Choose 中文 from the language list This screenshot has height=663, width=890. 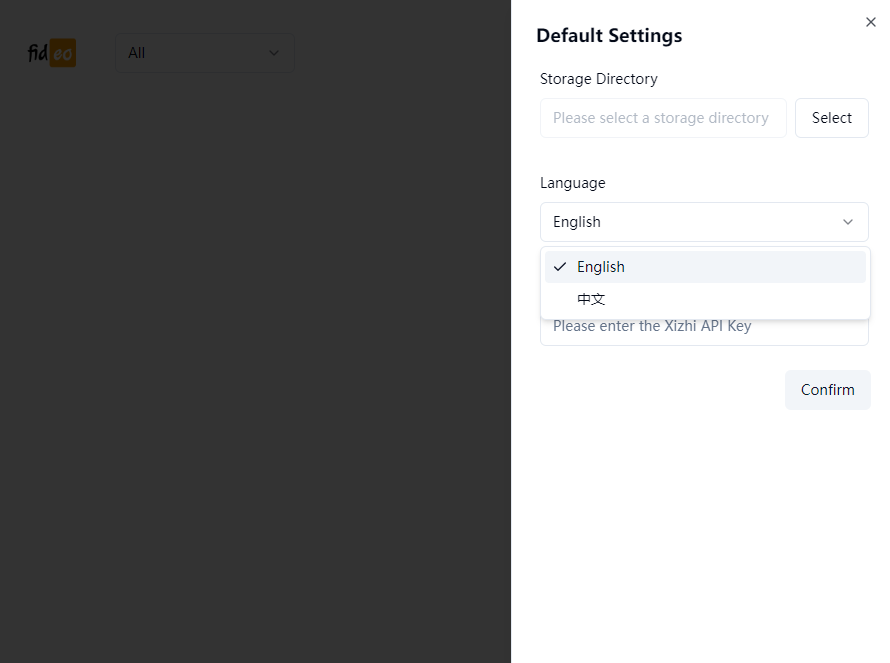pyautogui.click(x=705, y=299)
